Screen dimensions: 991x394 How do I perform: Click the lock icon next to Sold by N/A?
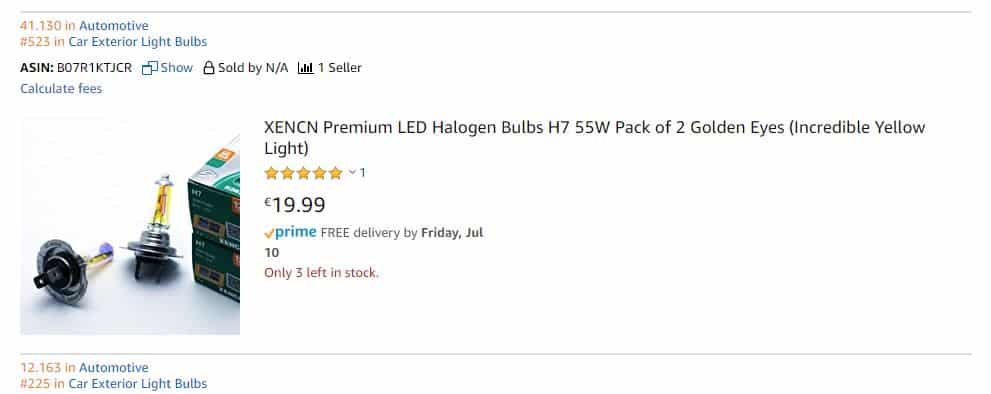pyautogui.click(x=209, y=68)
